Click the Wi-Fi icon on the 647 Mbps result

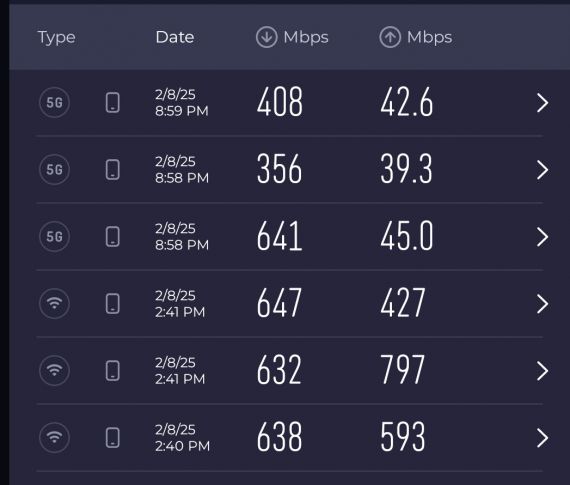(x=55, y=304)
